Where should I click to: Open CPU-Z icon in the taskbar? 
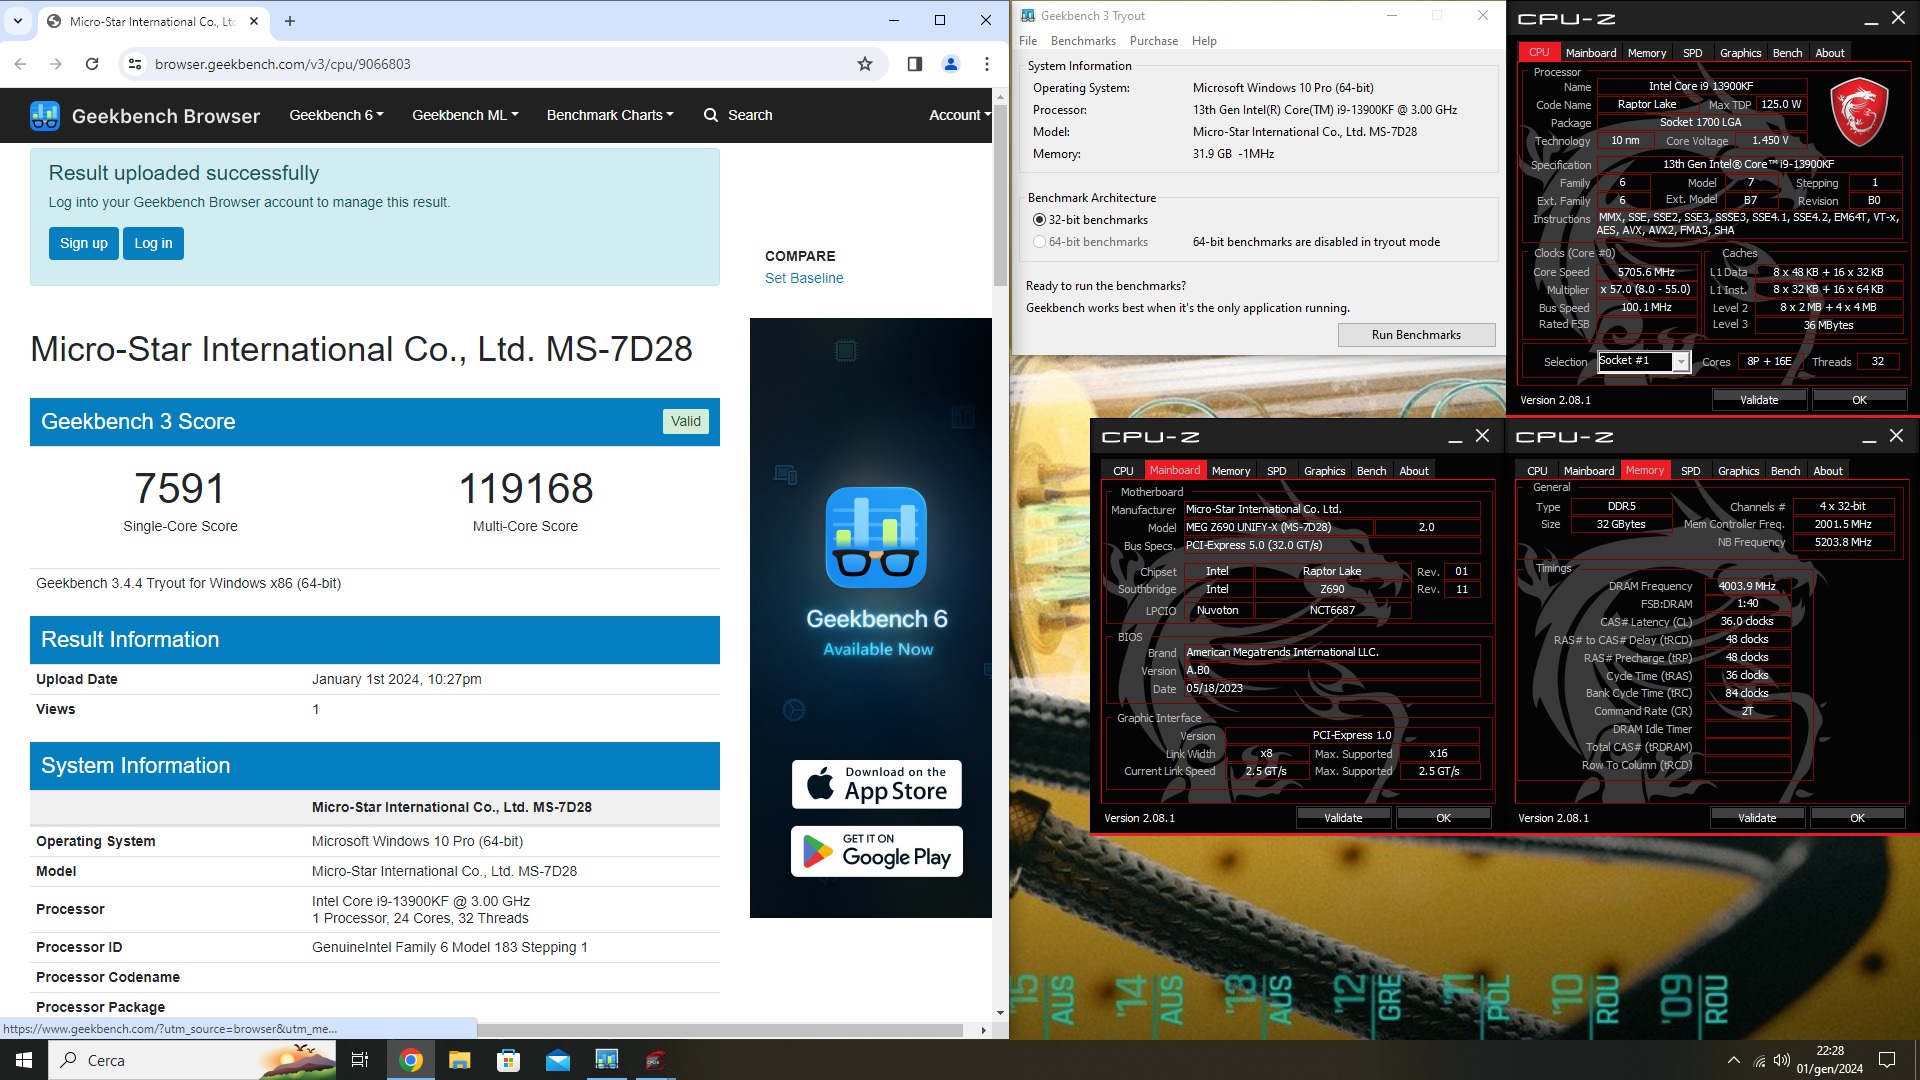(656, 1060)
